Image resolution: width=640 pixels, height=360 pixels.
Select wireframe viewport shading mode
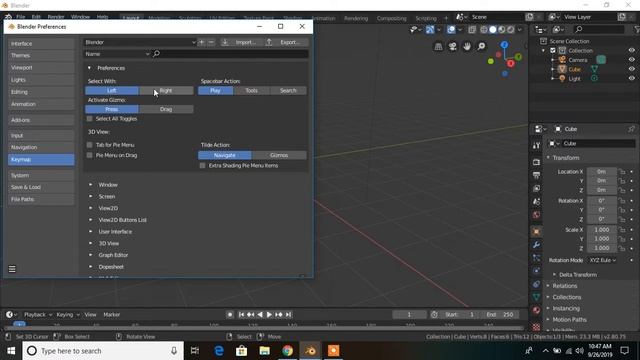tap(484, 29)
